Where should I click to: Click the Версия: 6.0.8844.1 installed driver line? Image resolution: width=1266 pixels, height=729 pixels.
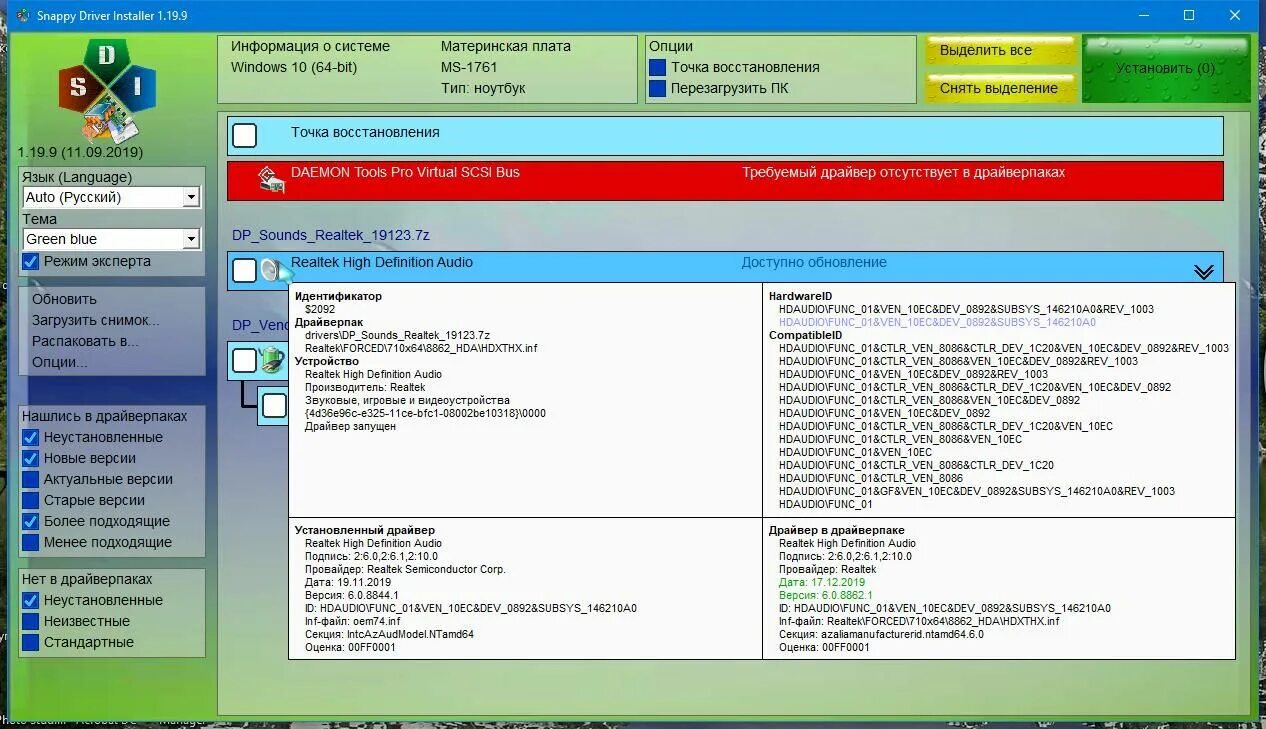[x=351, y=595]
